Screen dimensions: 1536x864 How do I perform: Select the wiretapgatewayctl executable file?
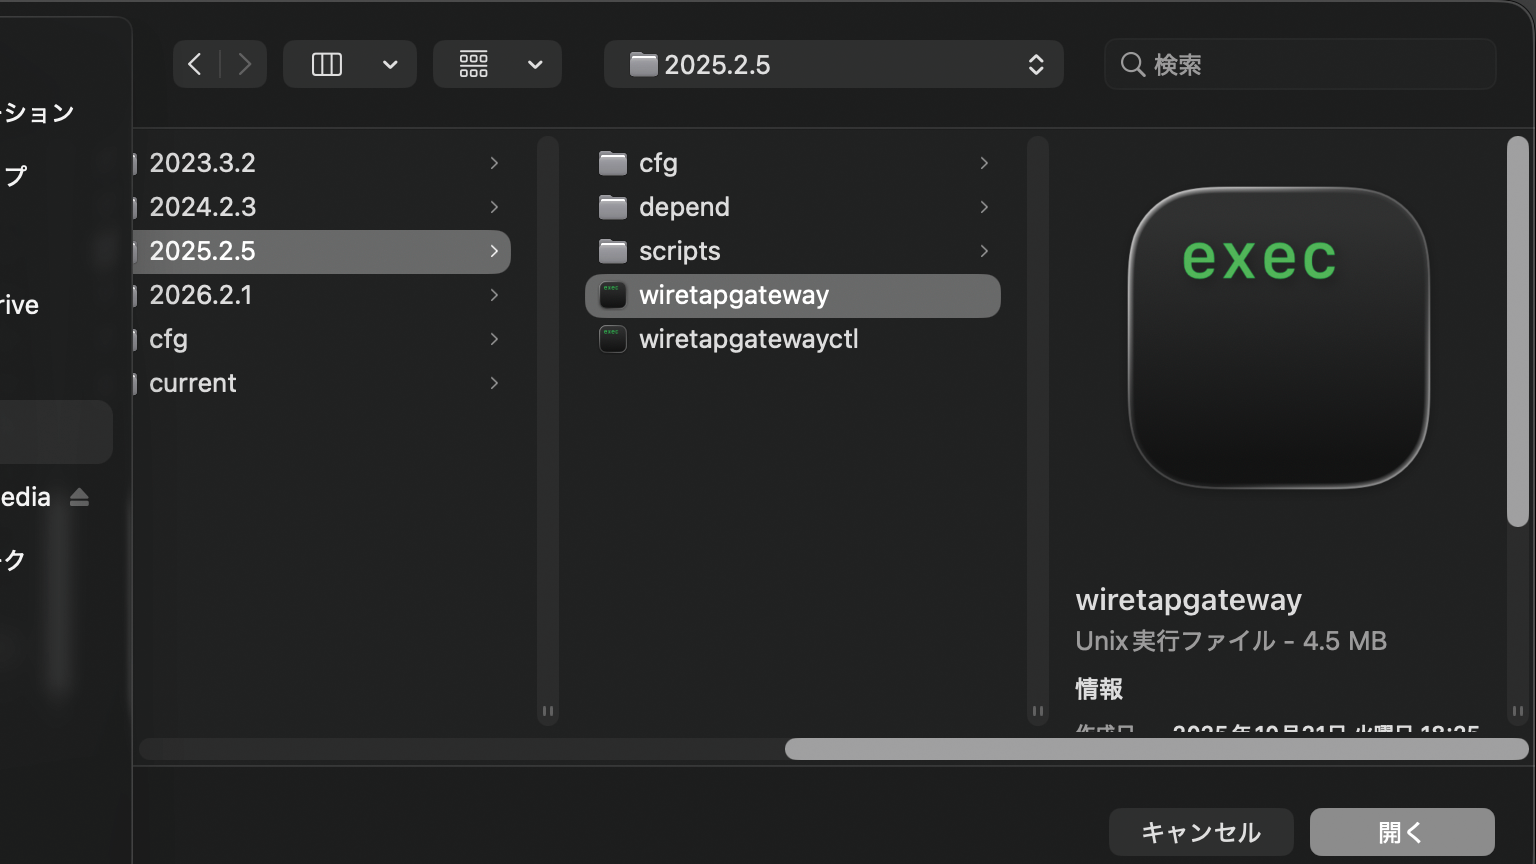[x=748, y=339]
